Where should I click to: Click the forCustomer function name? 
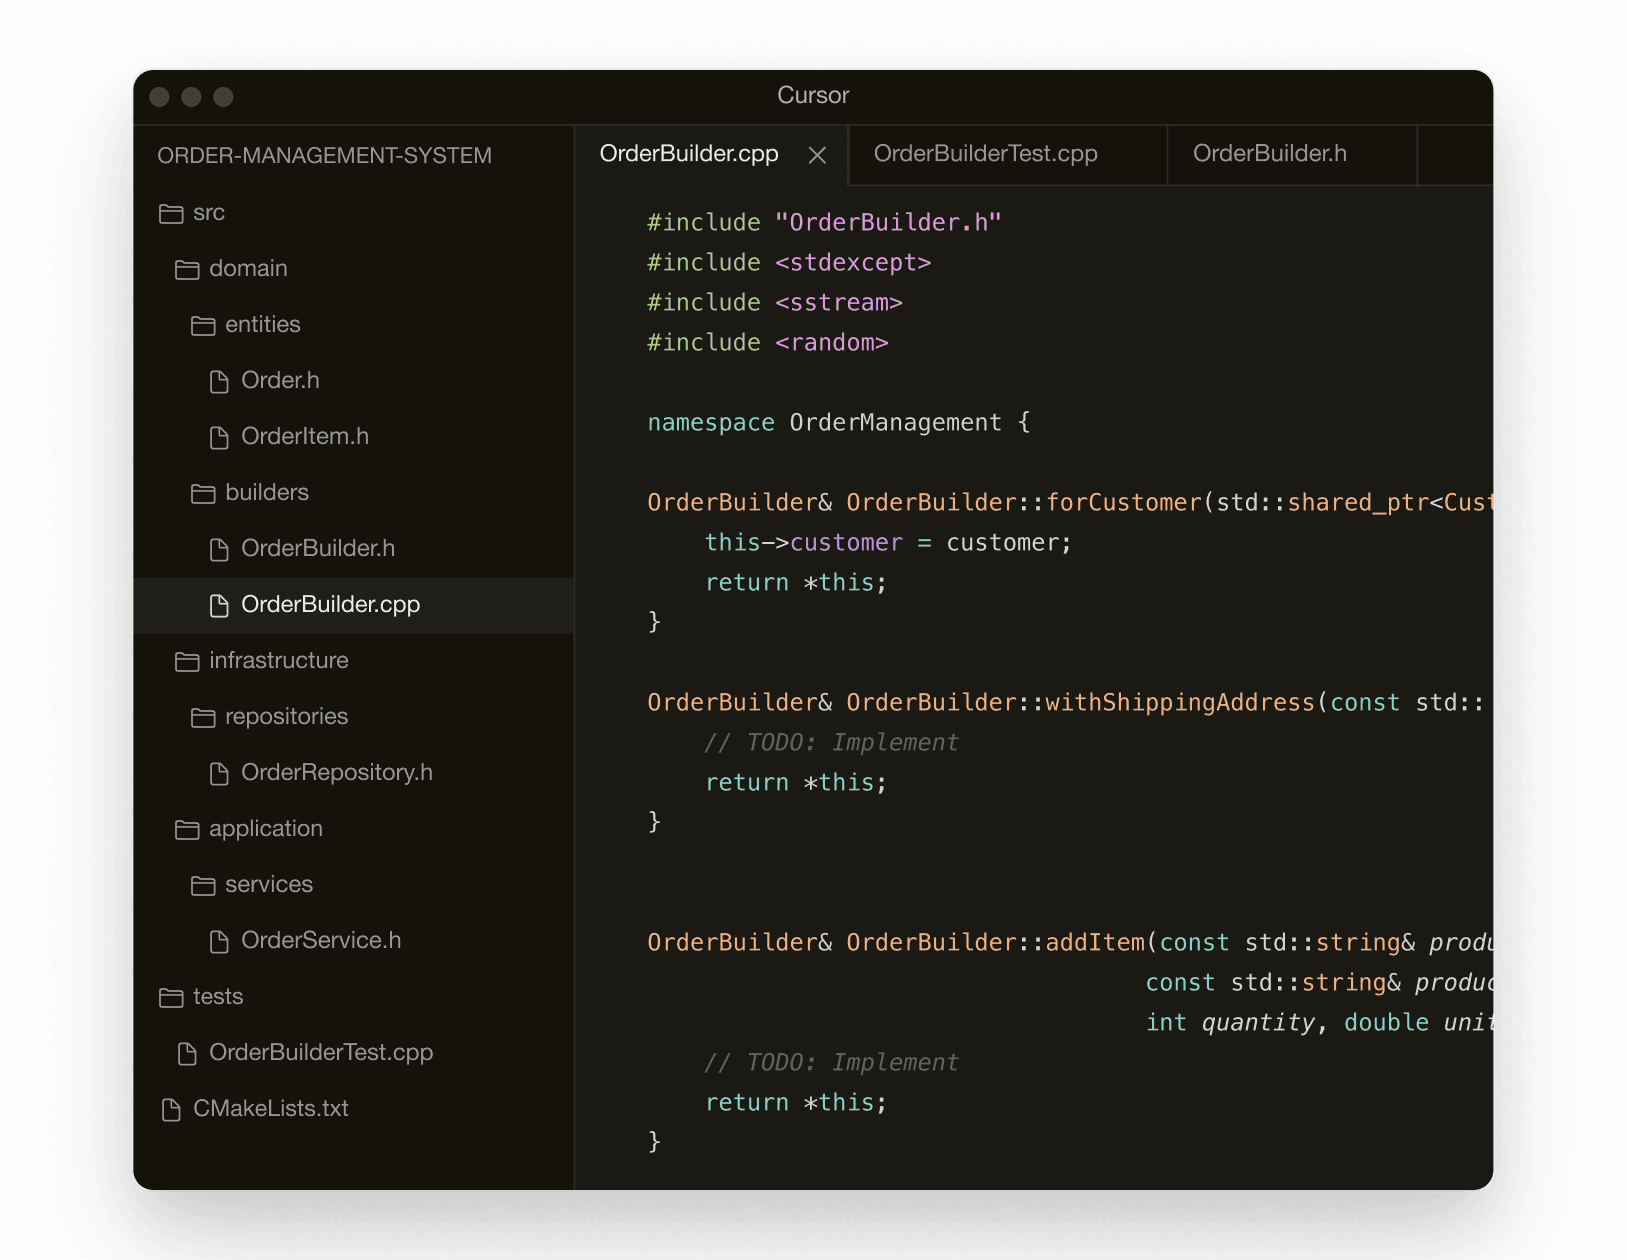(1124, 502)
